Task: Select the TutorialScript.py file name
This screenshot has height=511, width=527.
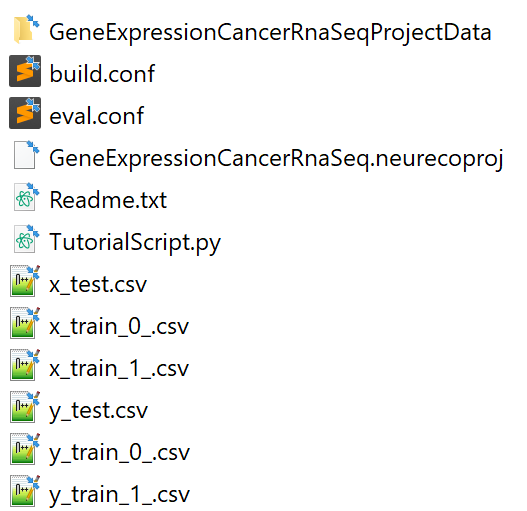Action: click(135, 243)
